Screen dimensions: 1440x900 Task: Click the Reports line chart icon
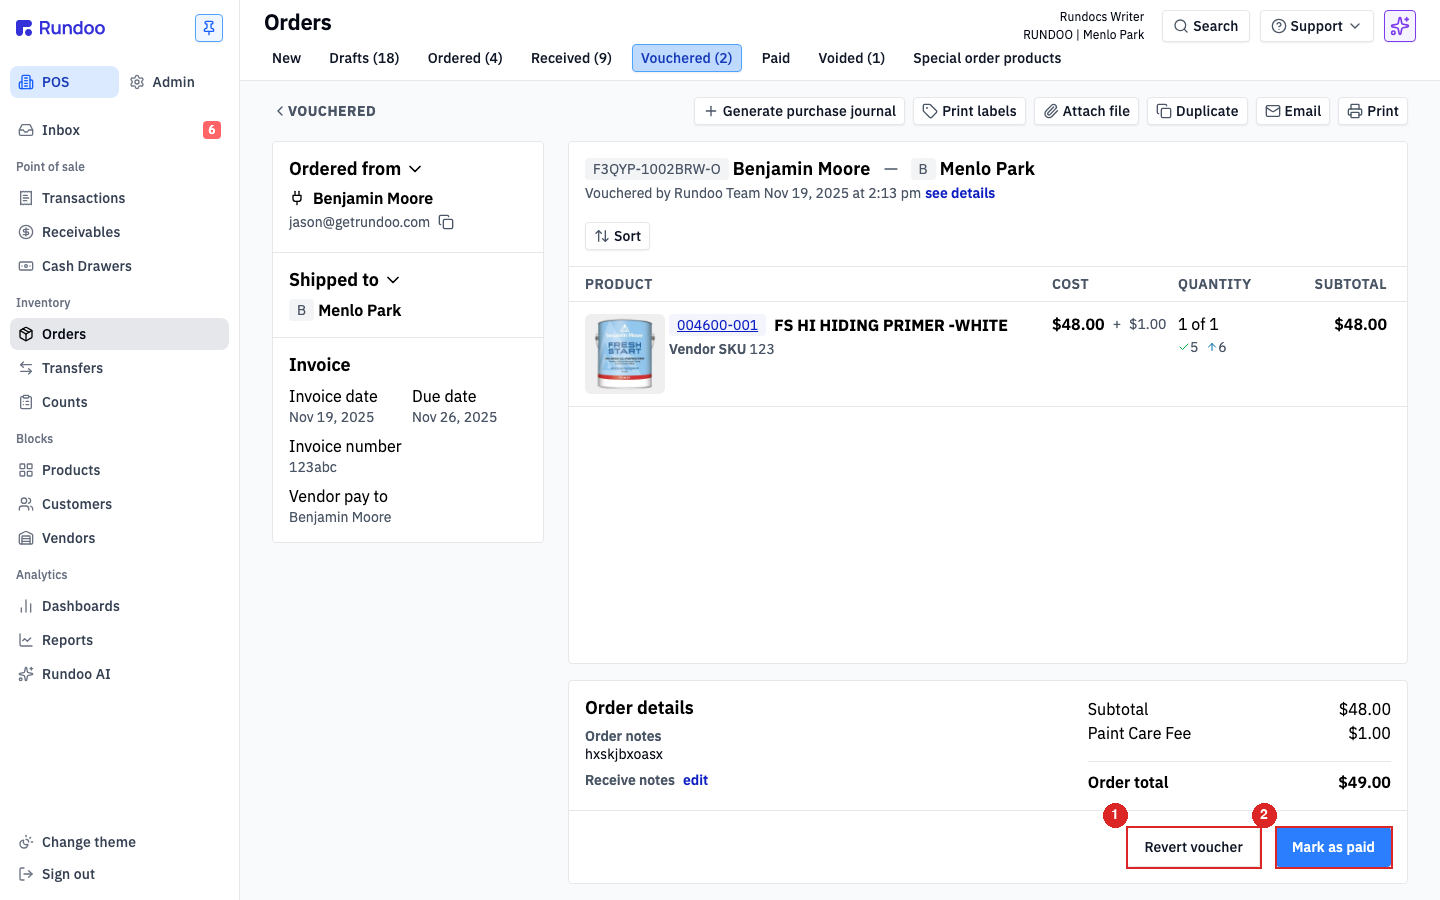[26, 640]
